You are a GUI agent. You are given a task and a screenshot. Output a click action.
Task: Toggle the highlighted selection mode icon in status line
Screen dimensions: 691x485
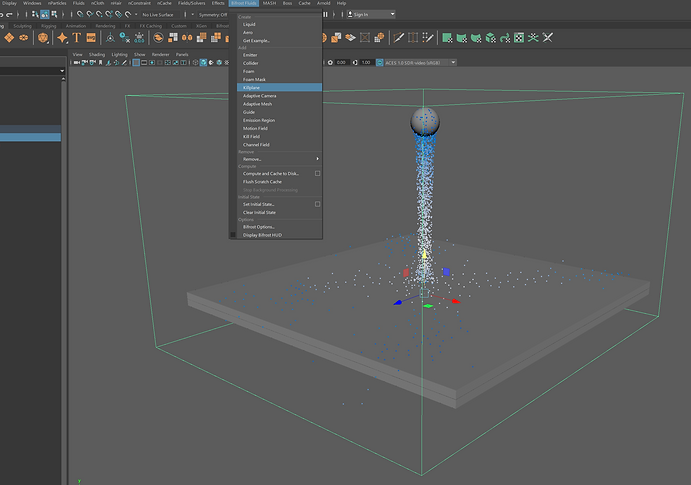(x=45, y=15)
